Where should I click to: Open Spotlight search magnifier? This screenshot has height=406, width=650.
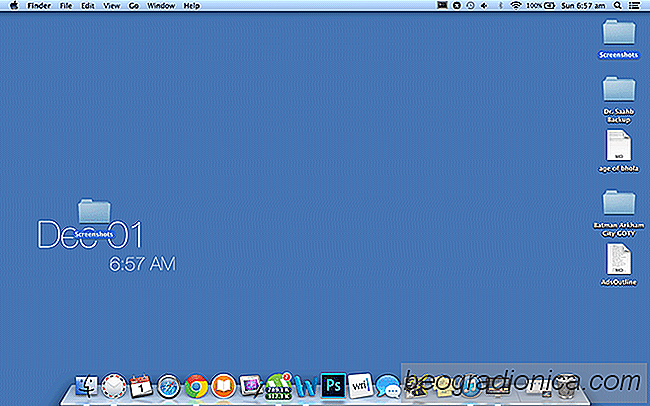pyautogui.click(x=618, y=6)
